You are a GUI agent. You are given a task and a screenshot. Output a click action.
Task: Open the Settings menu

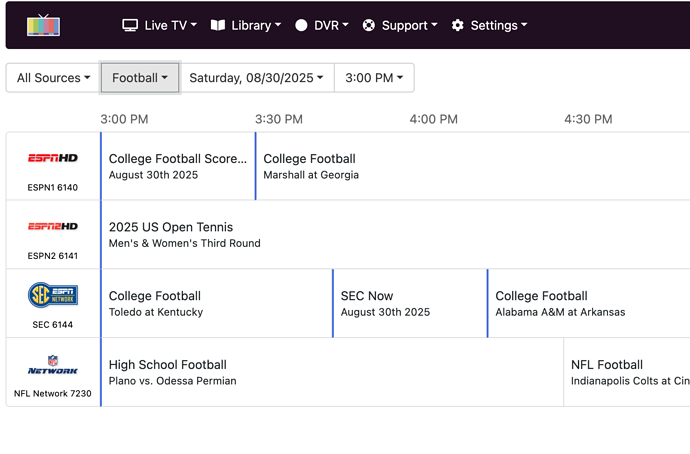pos(489,25)
